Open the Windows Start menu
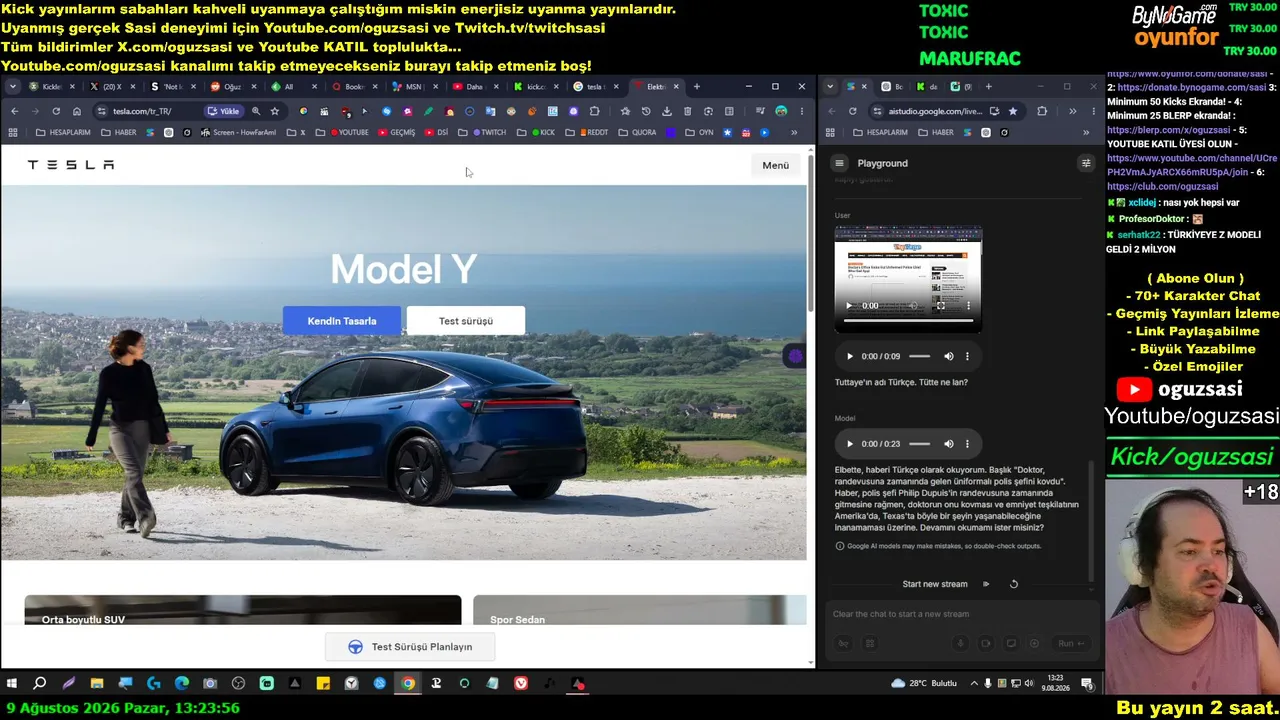This screenshot has height=720, width=1280. pos(12,684)
